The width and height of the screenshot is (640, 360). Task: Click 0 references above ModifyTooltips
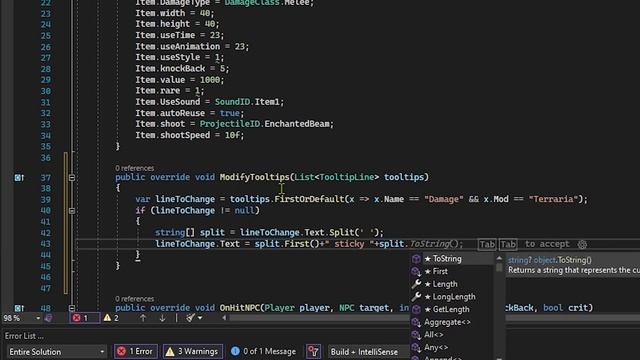(x=135, y=168)
